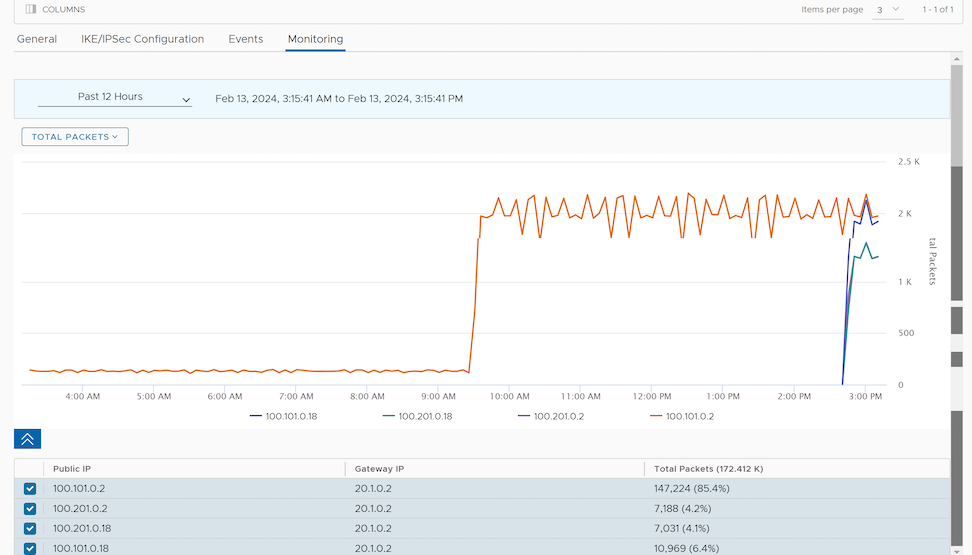
Task: Sort by the Public IP column header
Action: (x=72, y=469)
